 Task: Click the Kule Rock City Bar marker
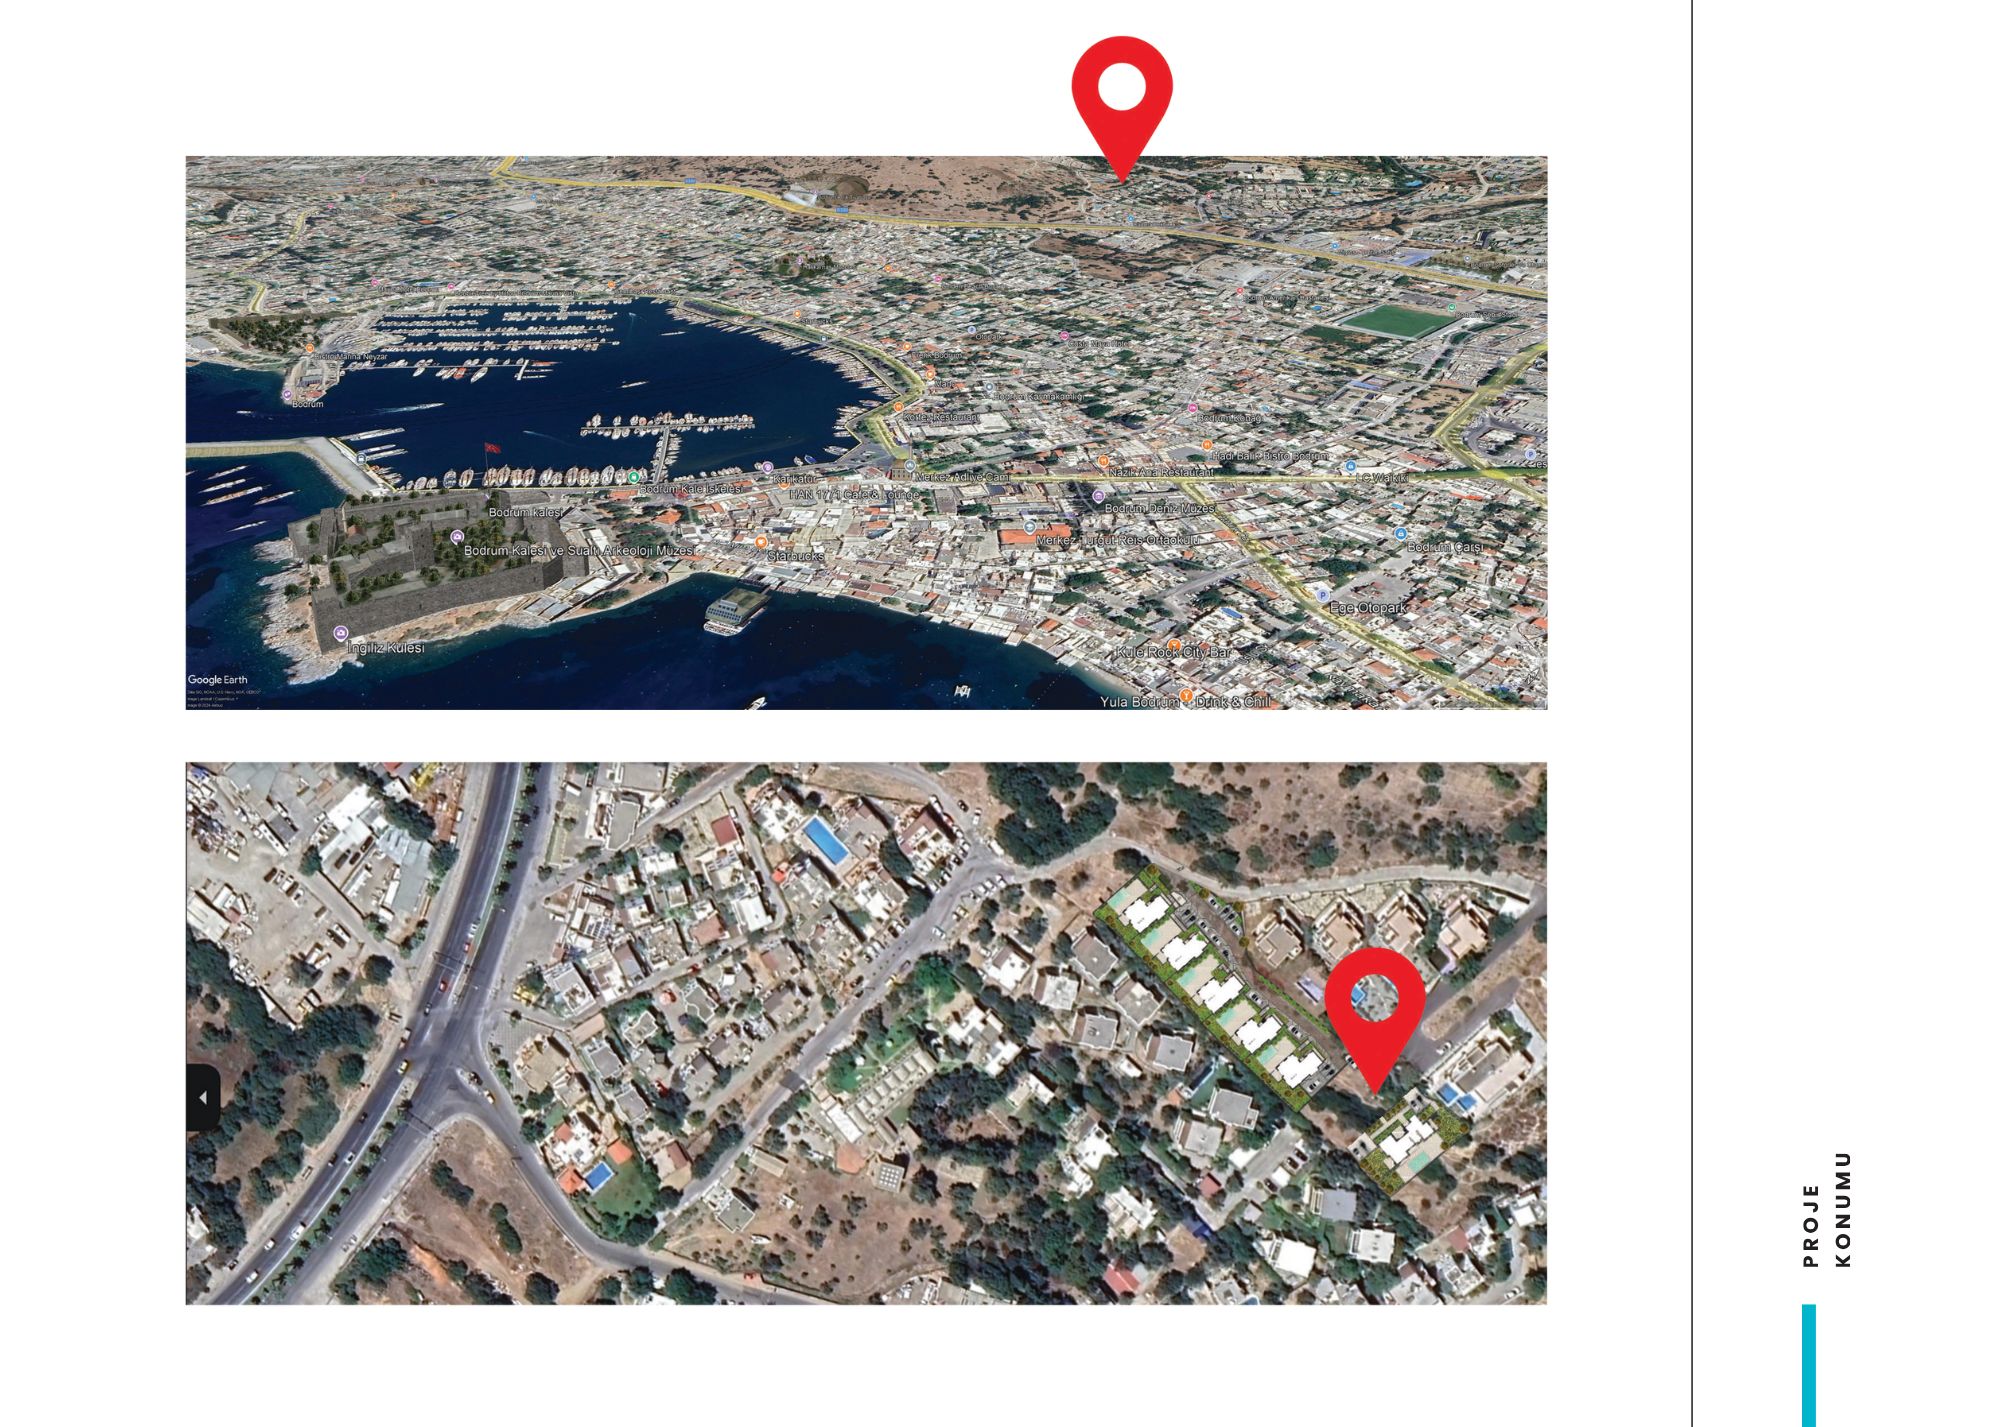pyautogui.click(x=1175, y=645)
